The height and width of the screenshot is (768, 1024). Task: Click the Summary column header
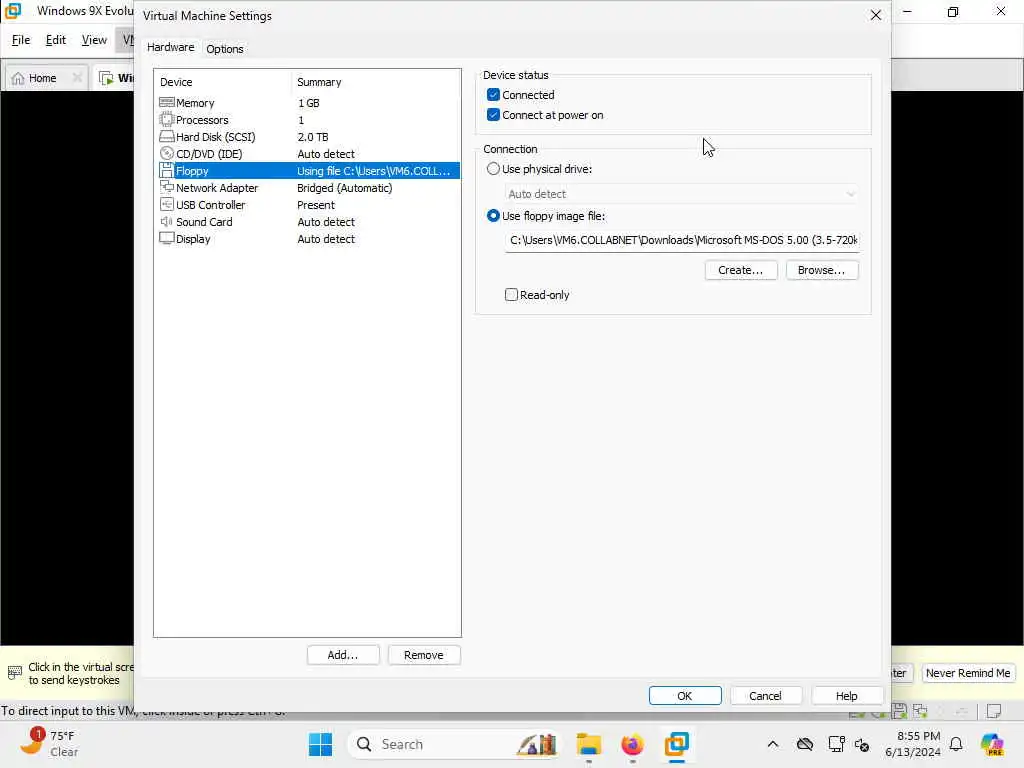click(376, 82)
